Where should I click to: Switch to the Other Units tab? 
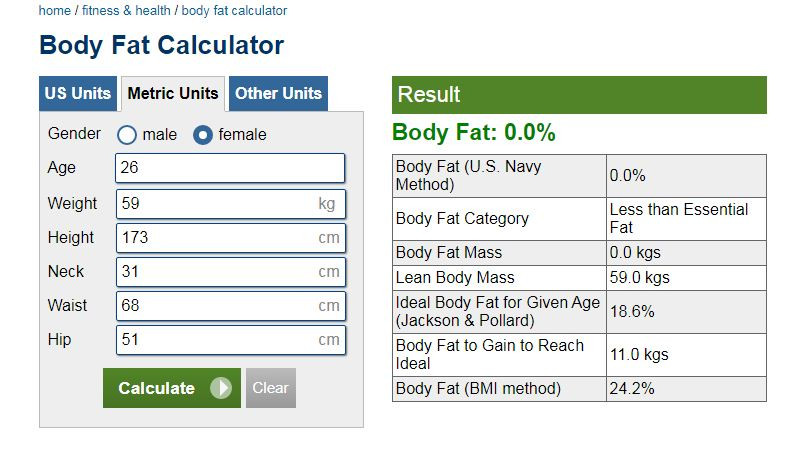coord(278,93)
